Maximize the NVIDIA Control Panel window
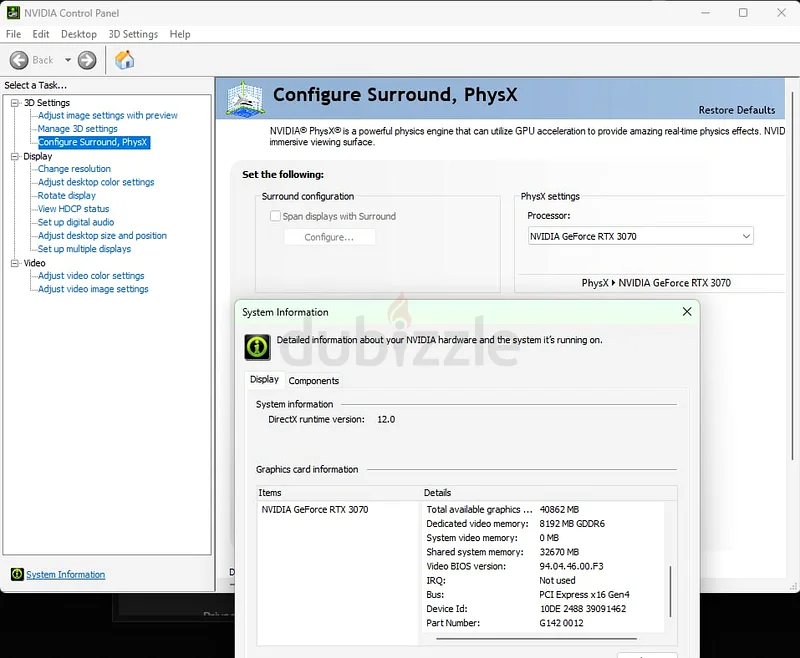 point(743,13)
